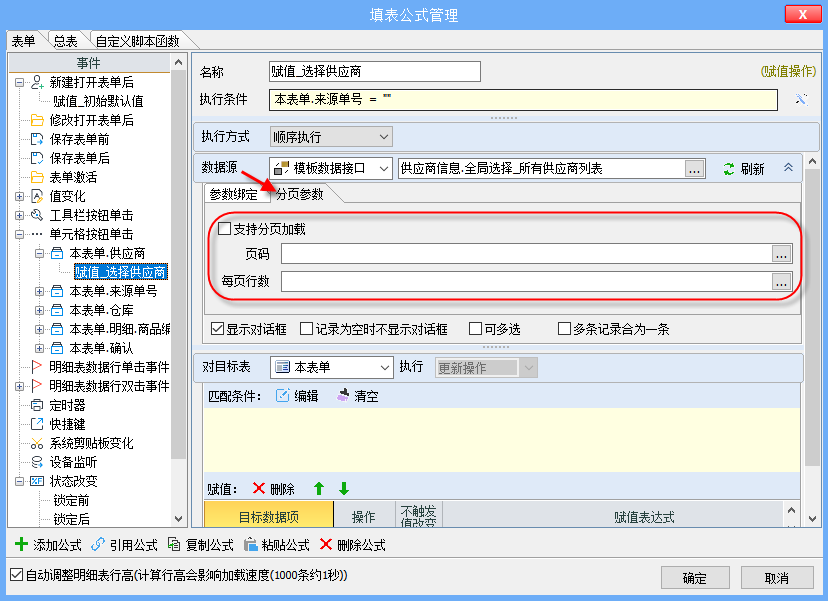The width and height of the screenshot is (828, 601).
Task: Enable 多条记录合为一条 checkbox
Action: [564, 329]
